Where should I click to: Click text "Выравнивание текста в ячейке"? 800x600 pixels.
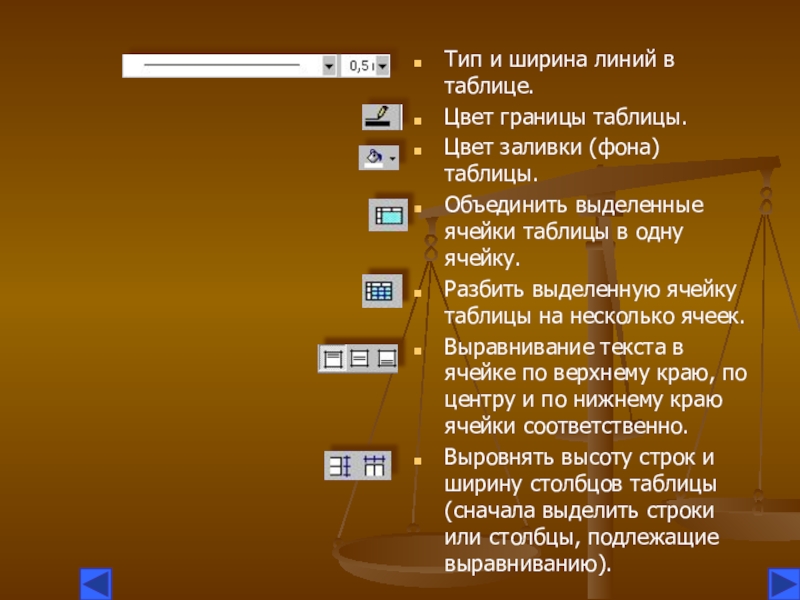[x=563, y=360]
